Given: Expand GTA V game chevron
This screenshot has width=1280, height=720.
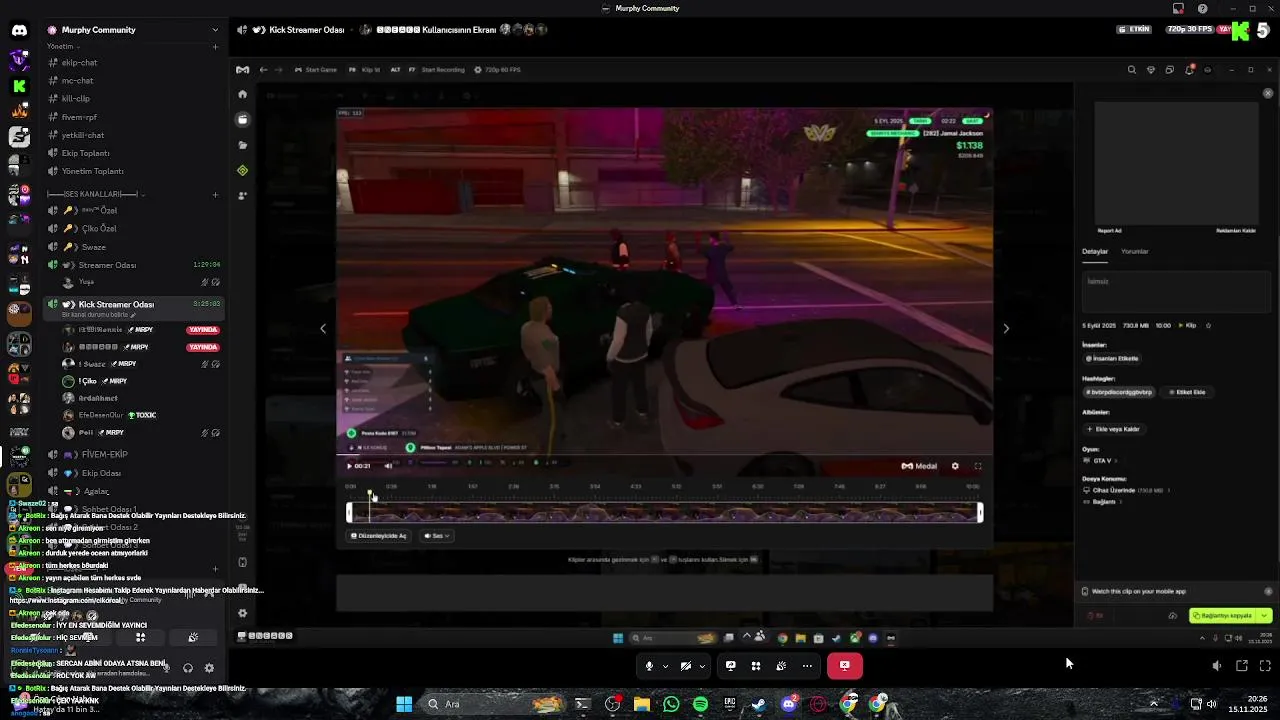Looking at the screenshot, I should coord(1116,461).
